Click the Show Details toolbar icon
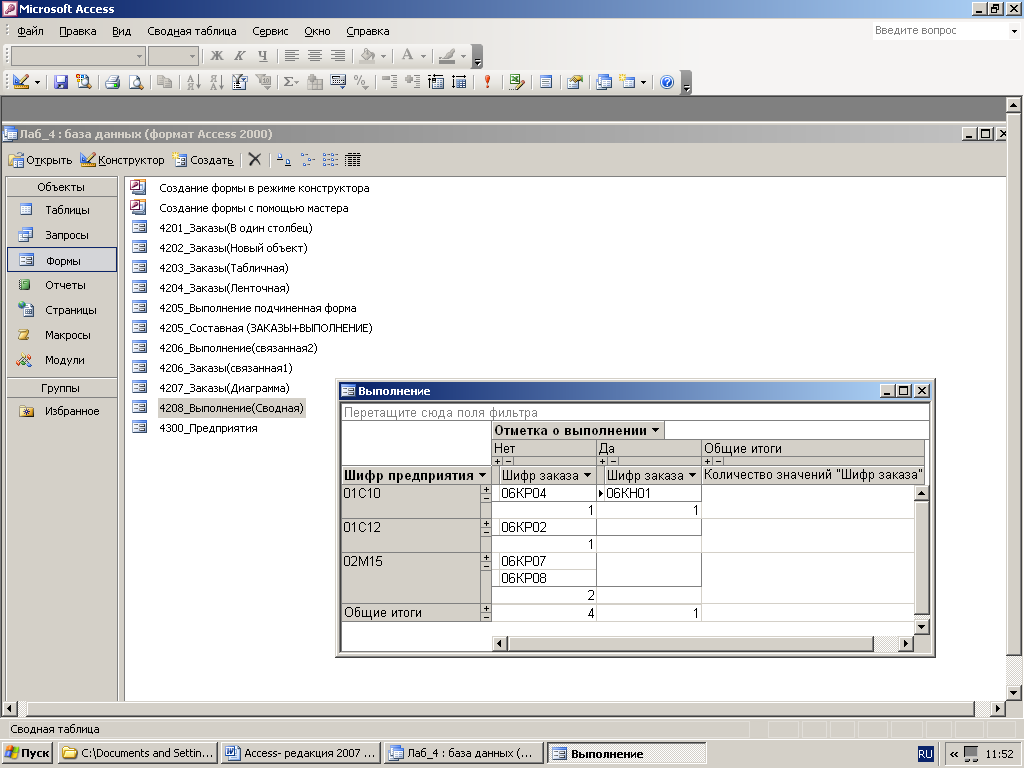Viewport: 1024px width, 768px height. tap(459, 82)
